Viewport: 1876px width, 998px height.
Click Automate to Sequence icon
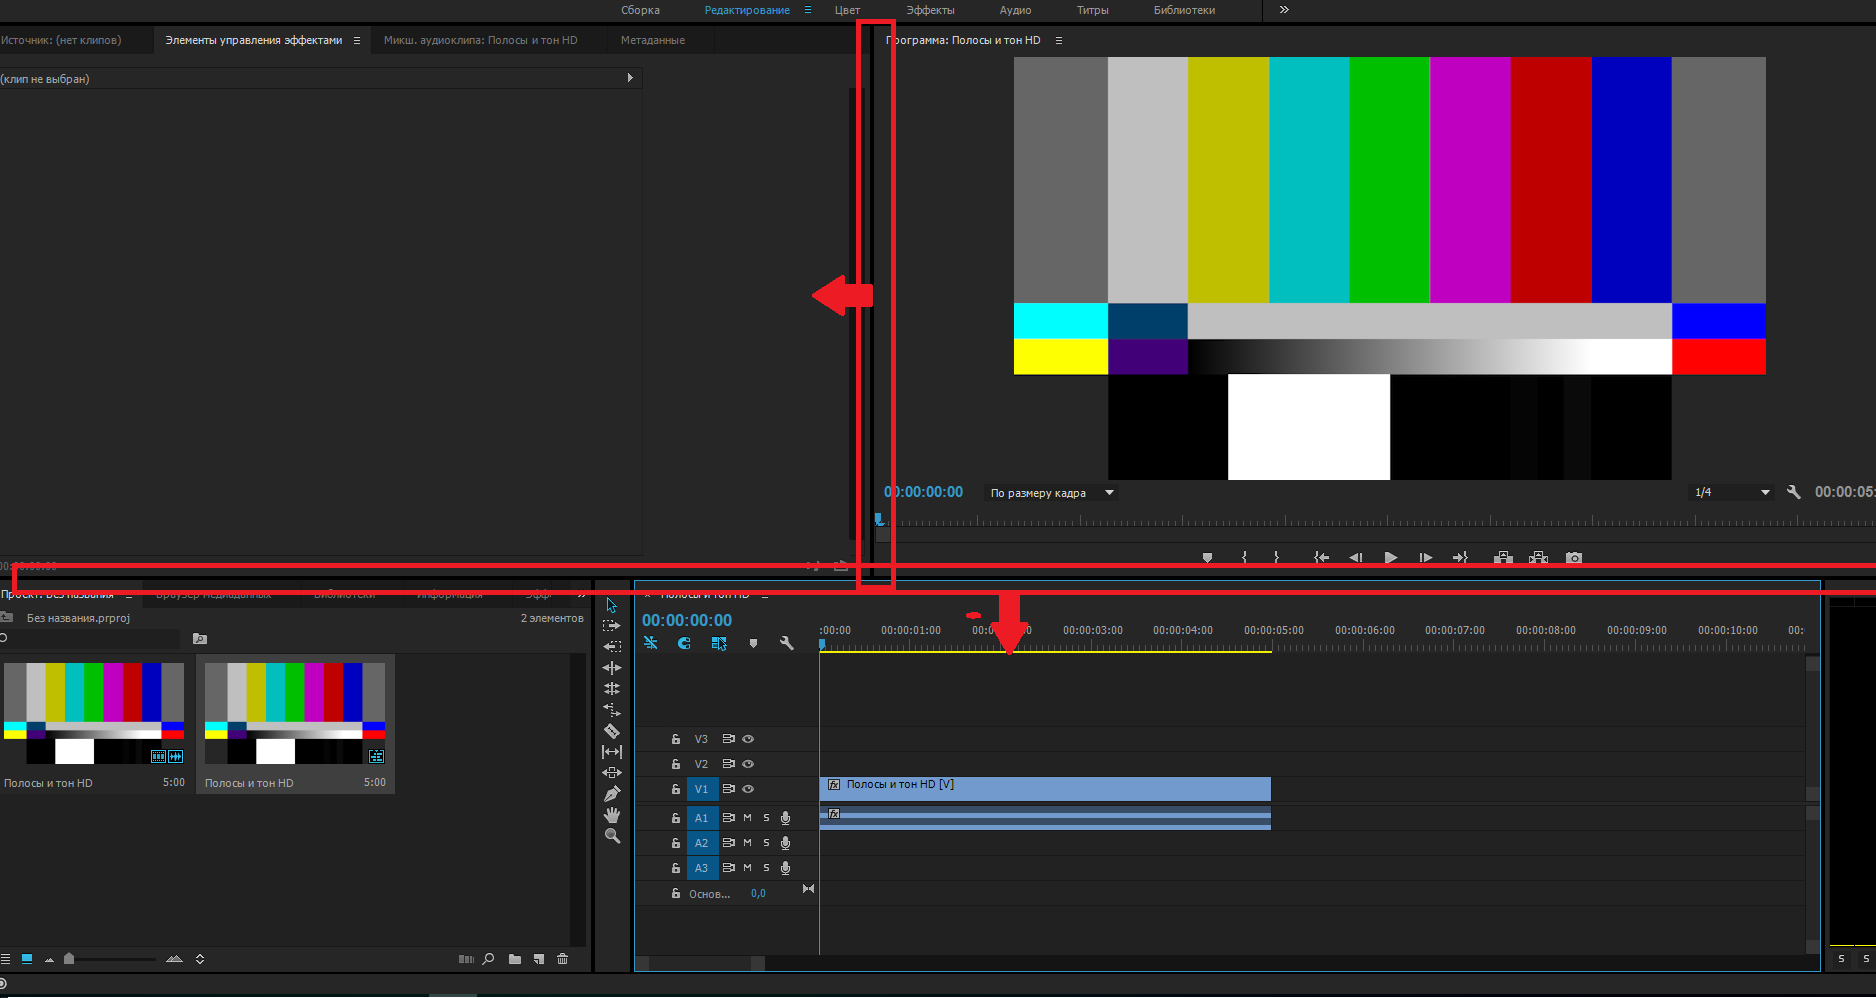[466, 959]
